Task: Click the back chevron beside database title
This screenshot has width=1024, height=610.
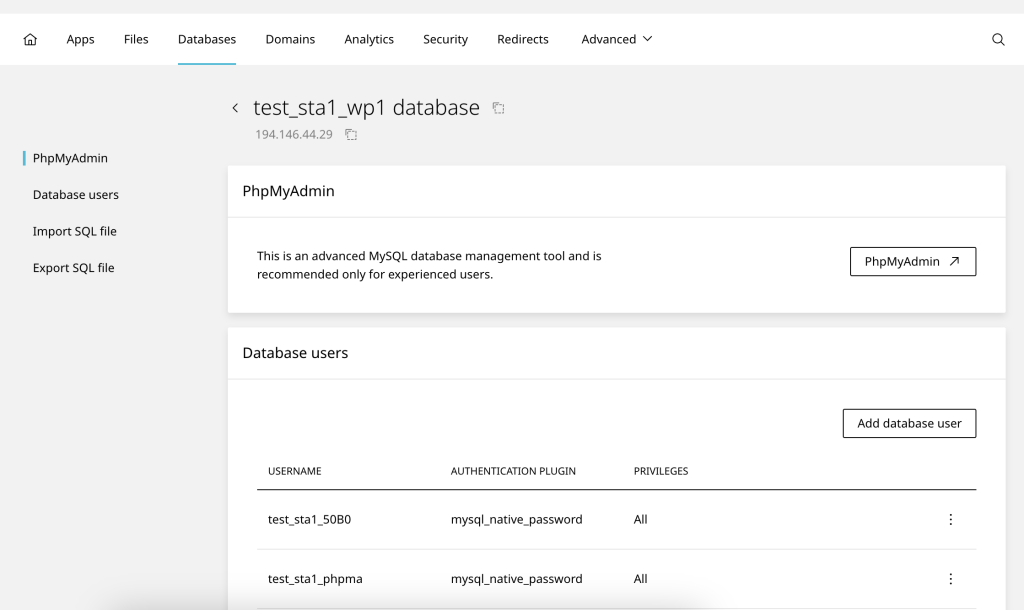Action: 235,108
